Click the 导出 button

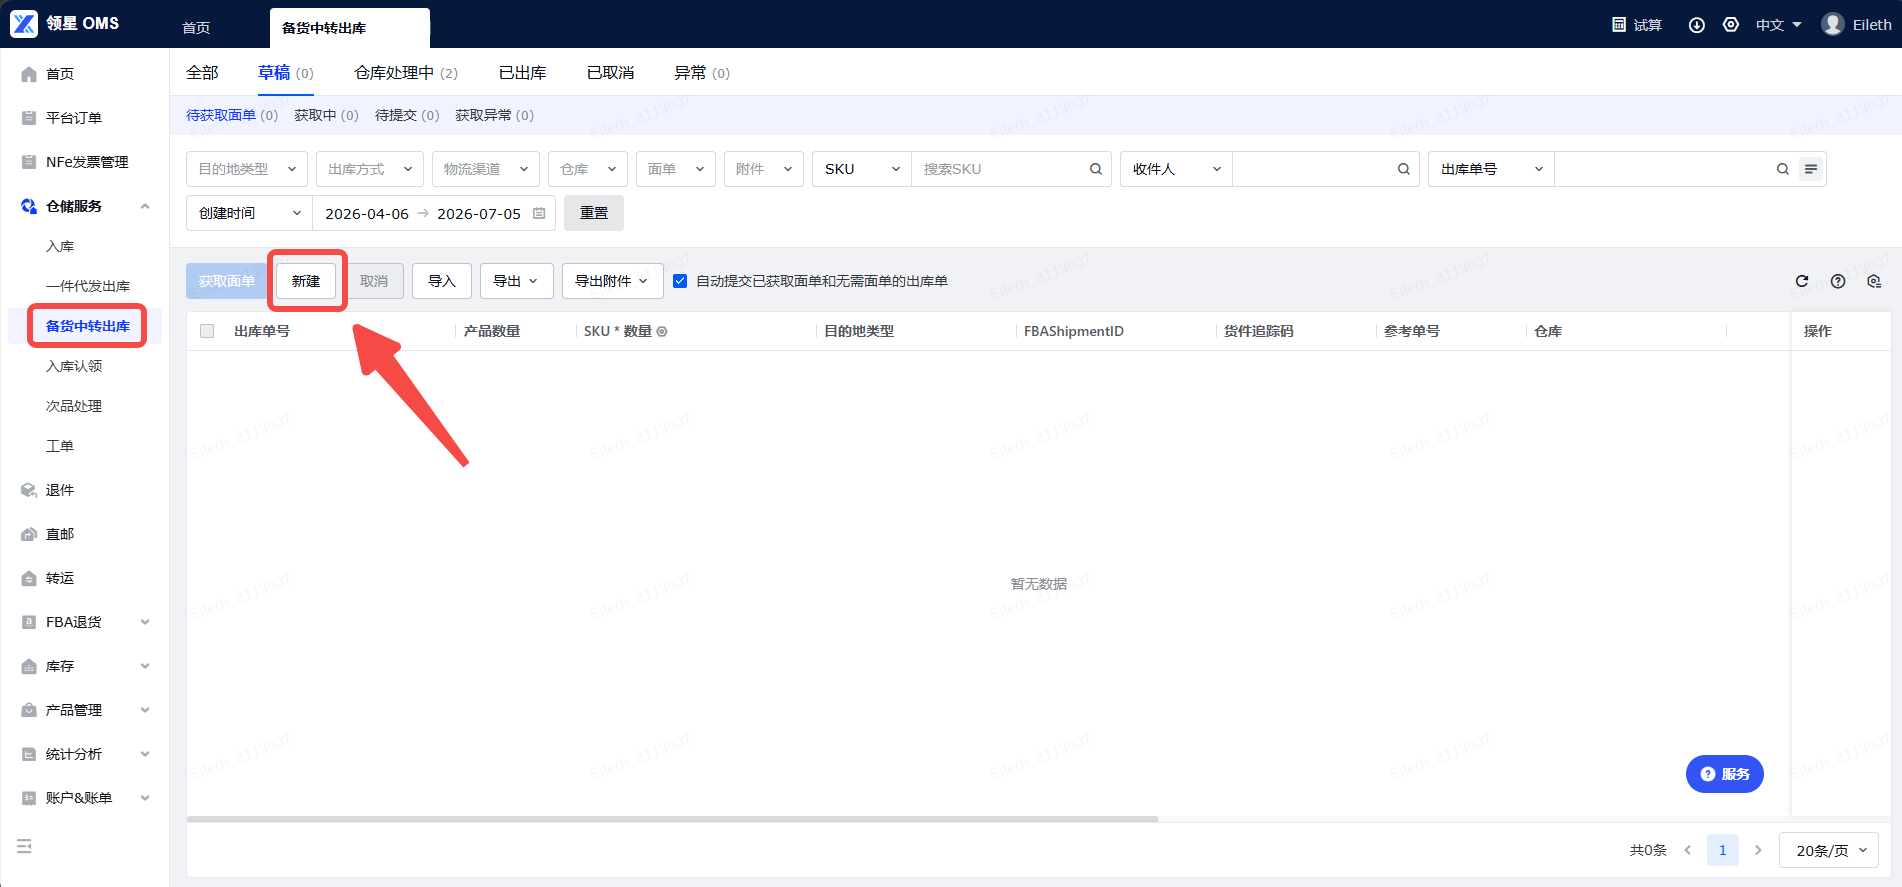click(x=517, y=281)
